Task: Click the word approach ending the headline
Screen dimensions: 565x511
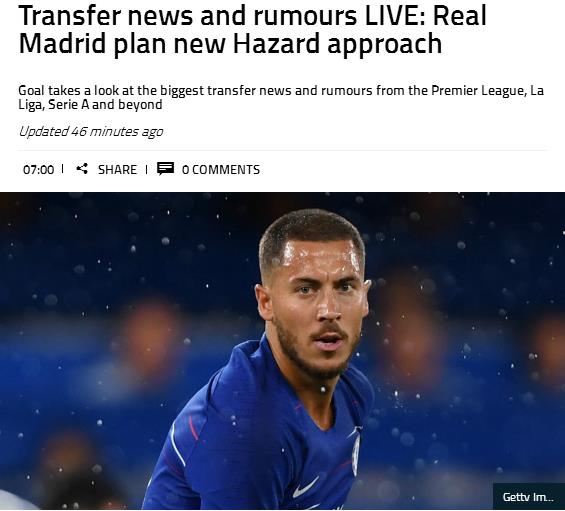Action: (x=384, y=45)
